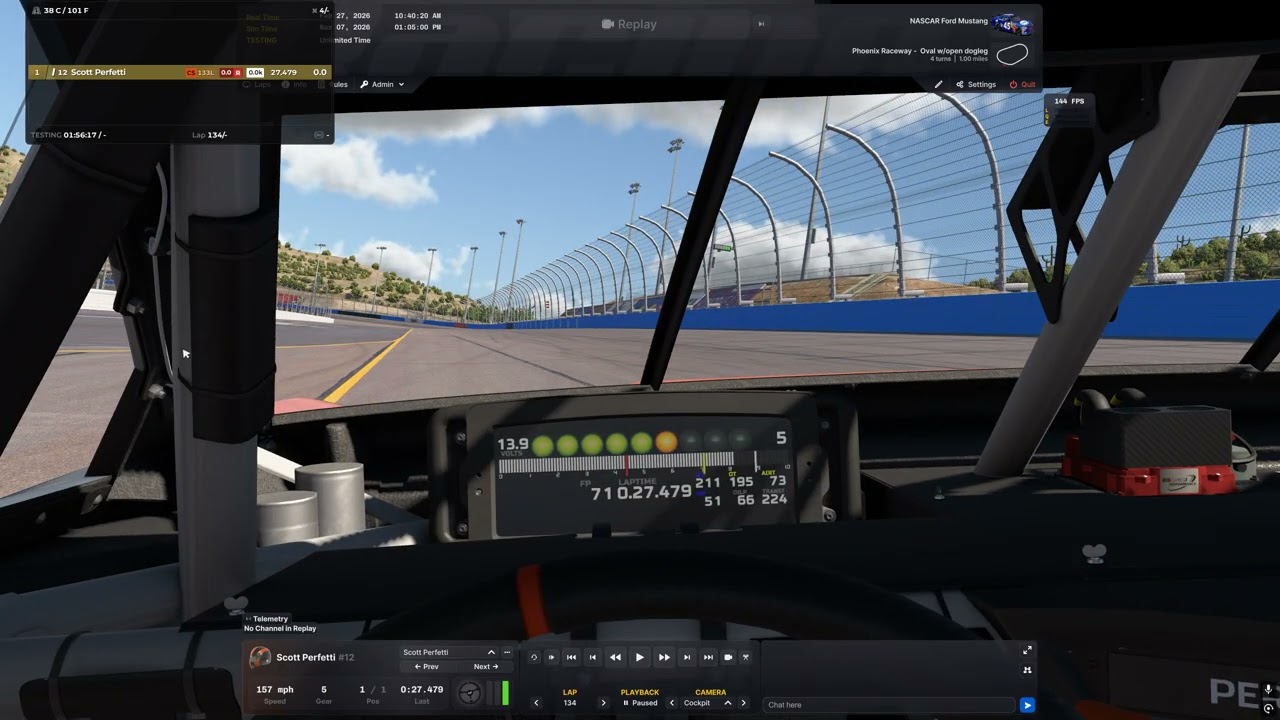Expand the Scott Perfetti driver selector
Screen dimensions: 1280x720
point(491,652)
